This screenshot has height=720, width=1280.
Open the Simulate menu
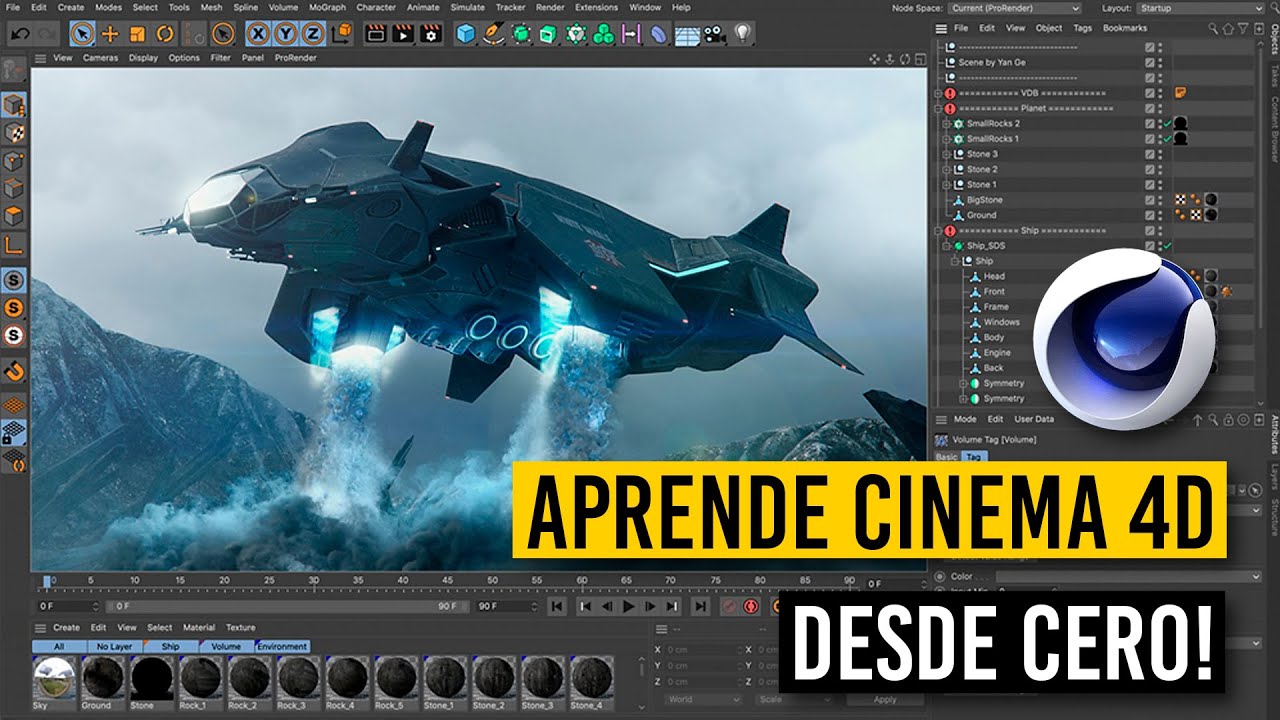[x=467, y=7]
